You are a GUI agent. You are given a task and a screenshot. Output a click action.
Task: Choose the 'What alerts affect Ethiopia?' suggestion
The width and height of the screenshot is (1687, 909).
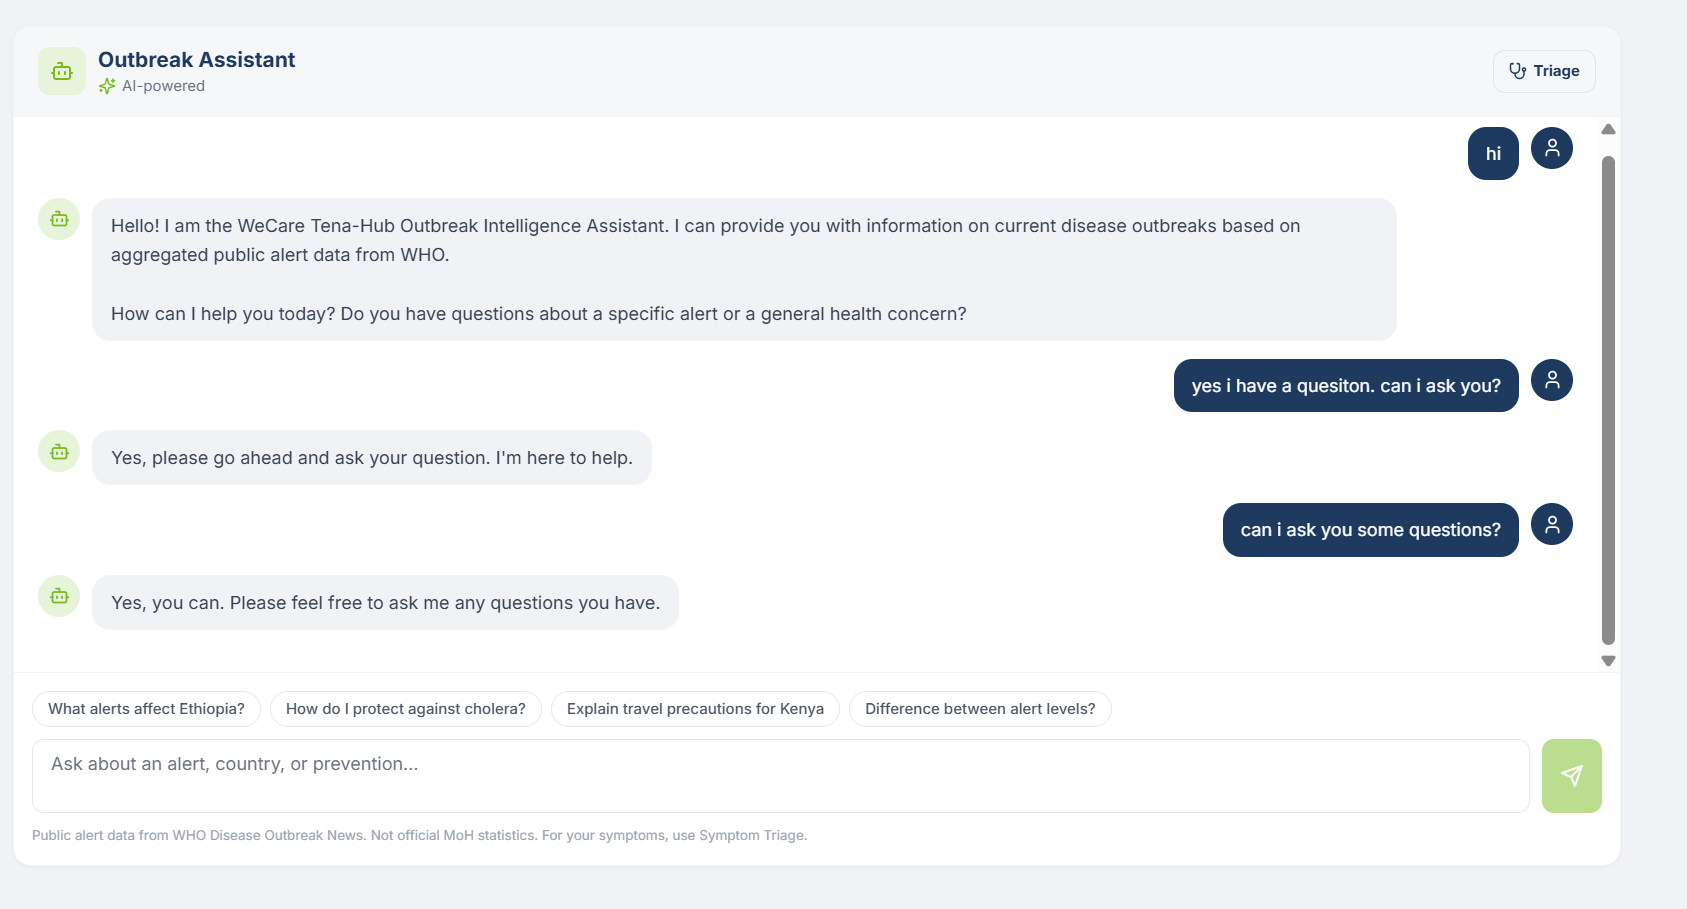146,709
